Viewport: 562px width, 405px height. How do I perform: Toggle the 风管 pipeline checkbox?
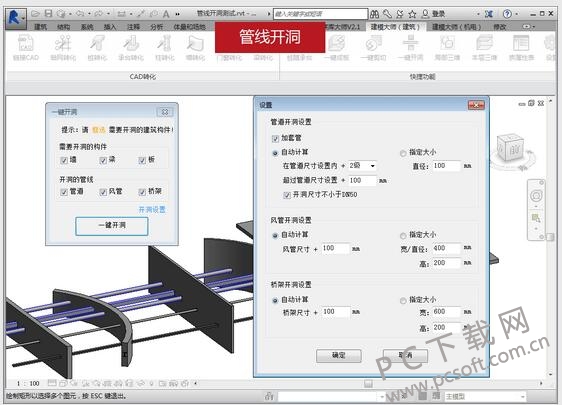(103, 192)
